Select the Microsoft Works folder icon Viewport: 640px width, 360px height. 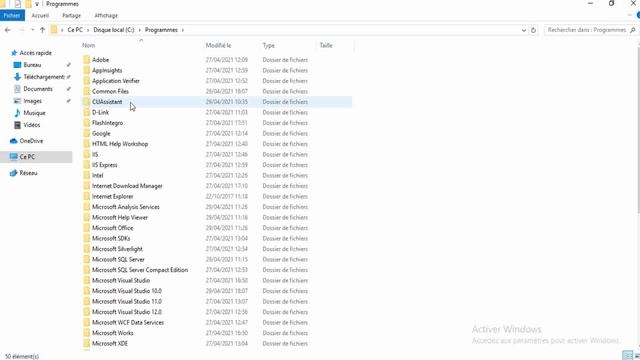[87, 333]
